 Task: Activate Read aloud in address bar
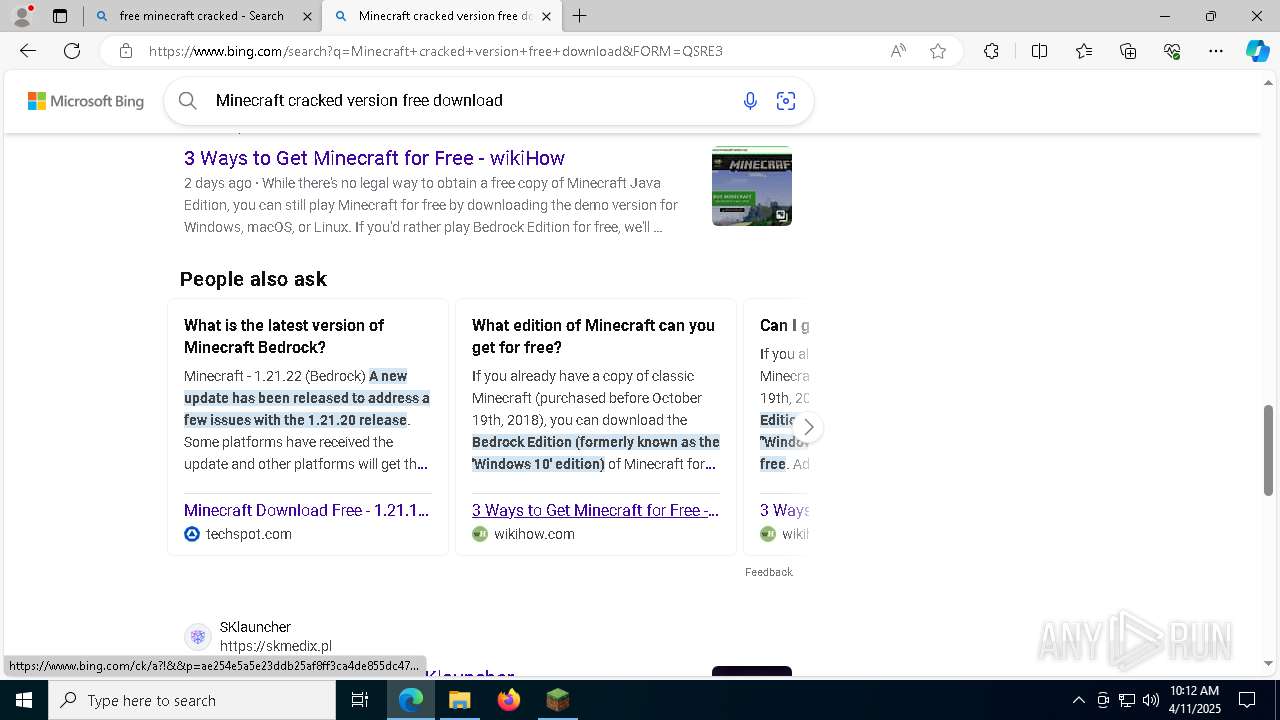(898, 51)
